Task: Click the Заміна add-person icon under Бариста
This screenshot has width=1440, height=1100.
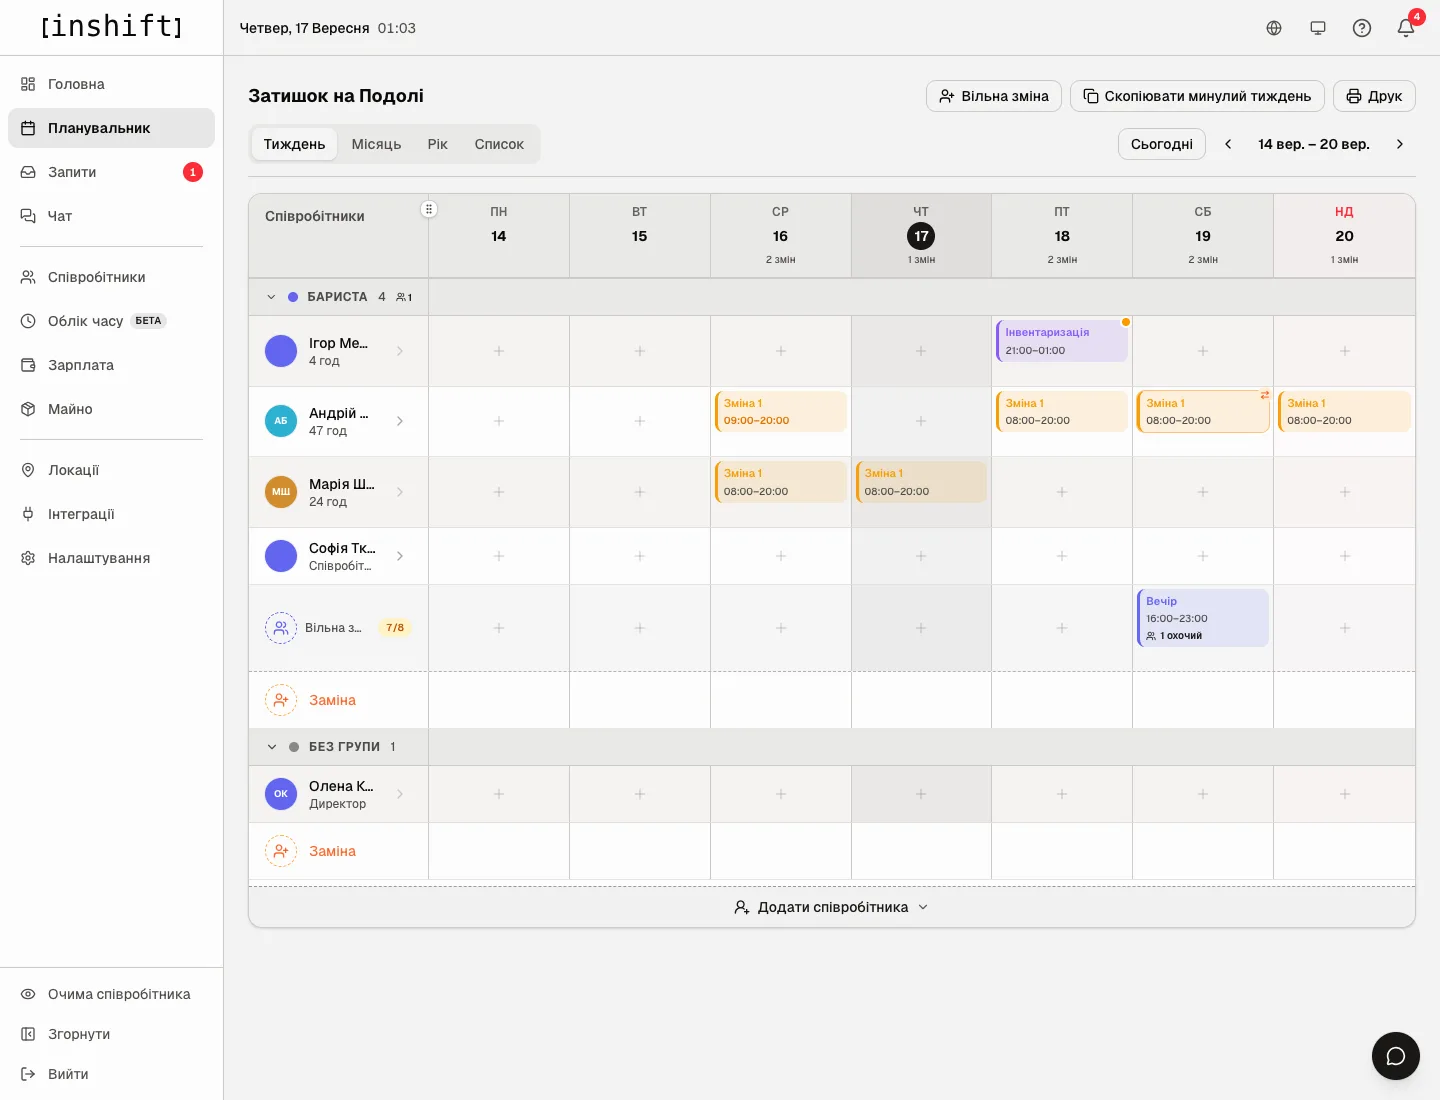Action: [x=281, y=700]
